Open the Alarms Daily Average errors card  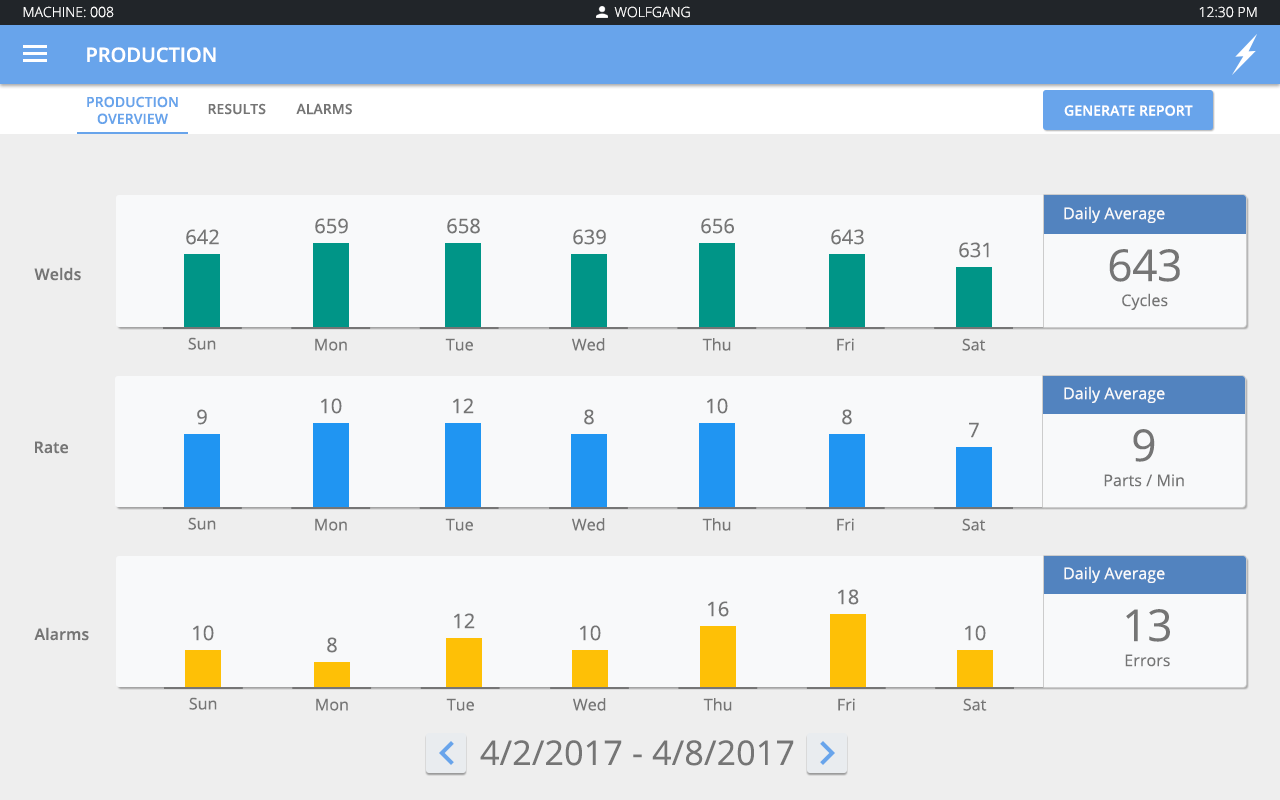click(x=1145, y=622)
